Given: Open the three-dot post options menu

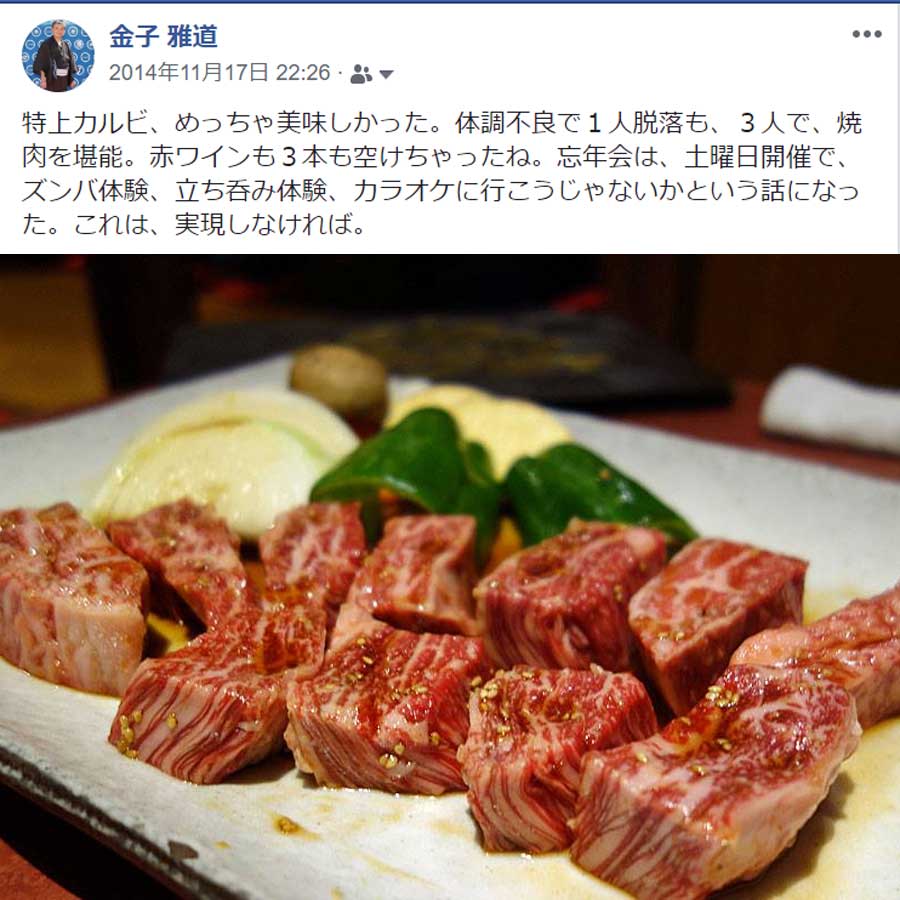Looking at the screenshot, I should click(x=867, y=34).
